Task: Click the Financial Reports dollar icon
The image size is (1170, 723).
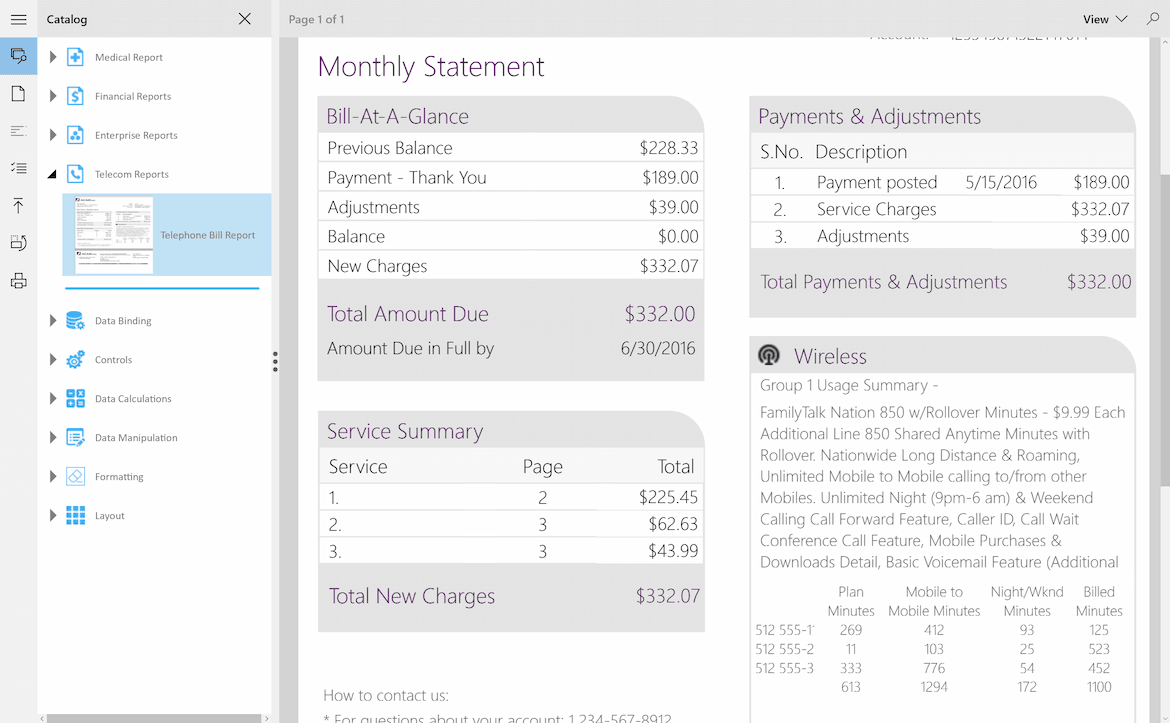Action: 75,96
